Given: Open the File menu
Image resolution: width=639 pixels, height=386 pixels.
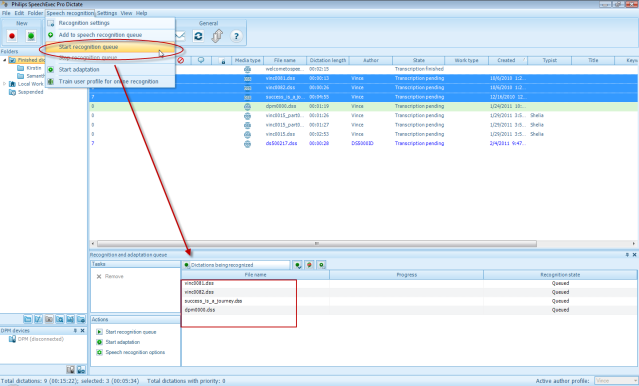Looking at the screenshot, I should tap(6, 13).
